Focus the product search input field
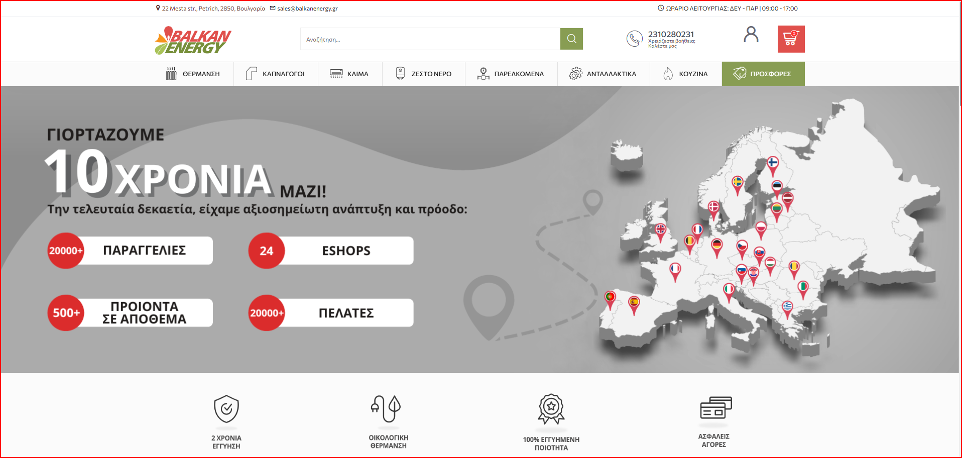The image size is (962, 458). tap(429, 39)
